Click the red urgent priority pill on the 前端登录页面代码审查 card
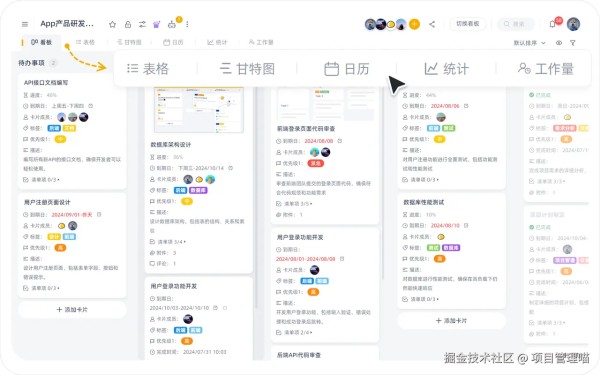The width and height of the screenshot is (600, 375). tap(316, 163)
